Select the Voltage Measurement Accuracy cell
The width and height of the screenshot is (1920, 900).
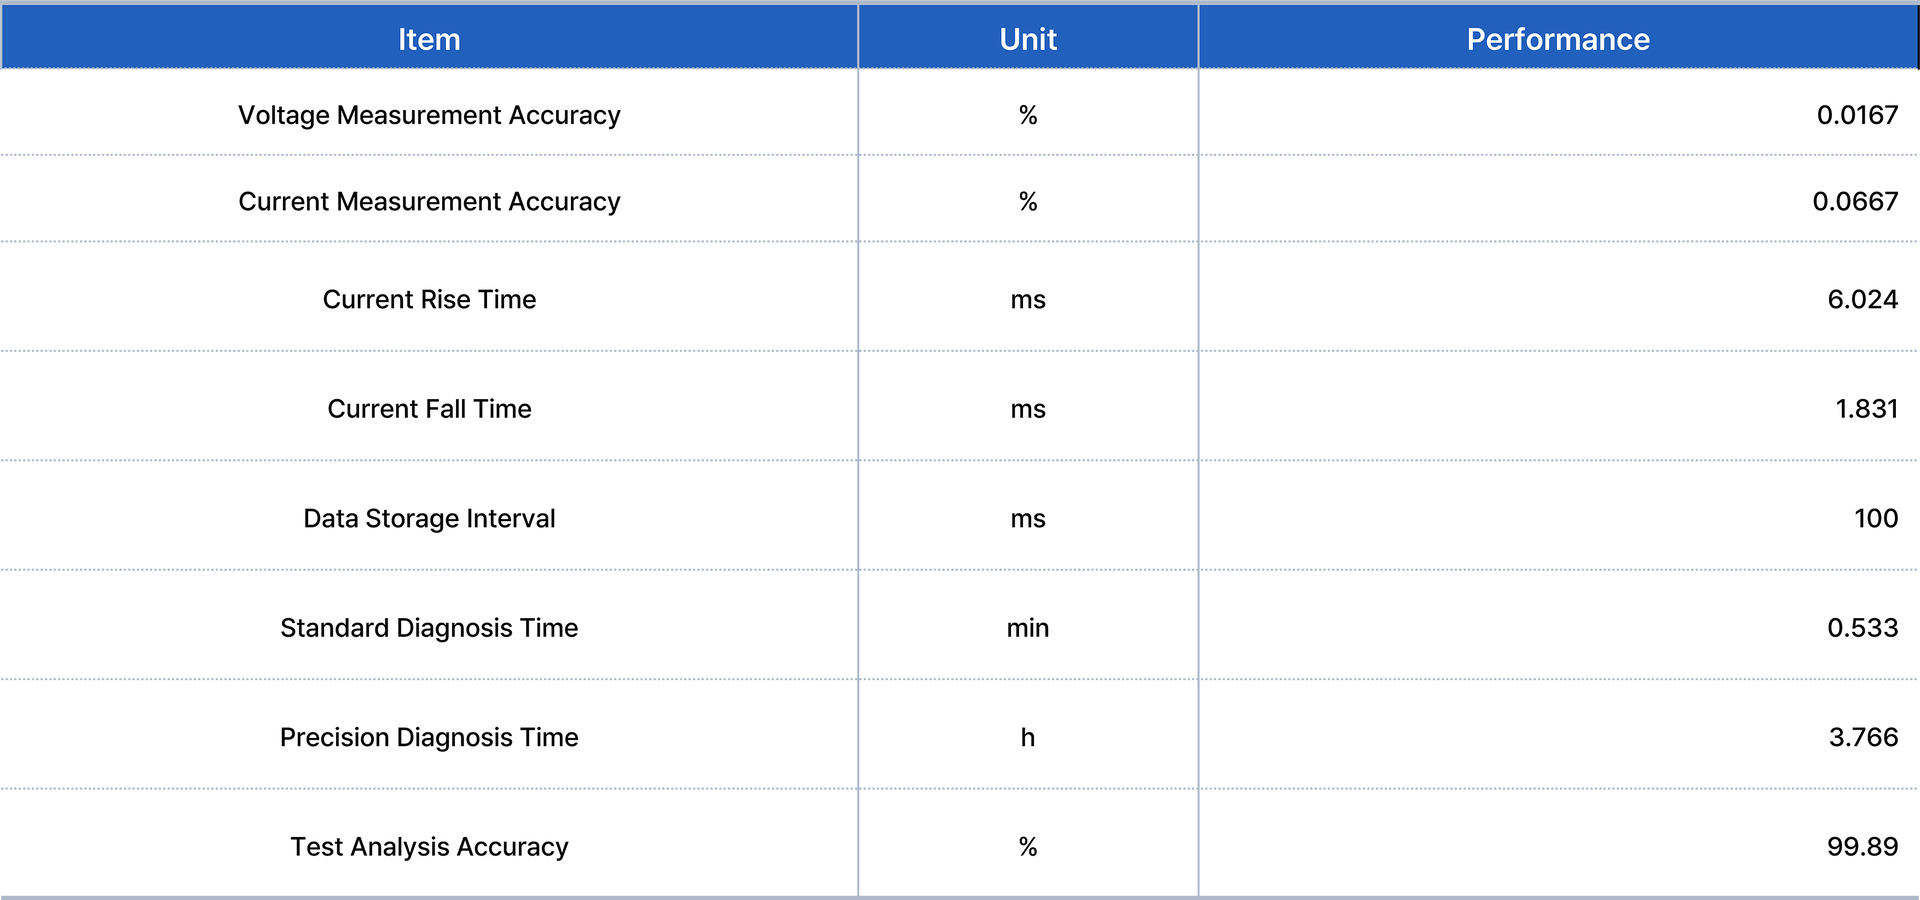(429, 115)
